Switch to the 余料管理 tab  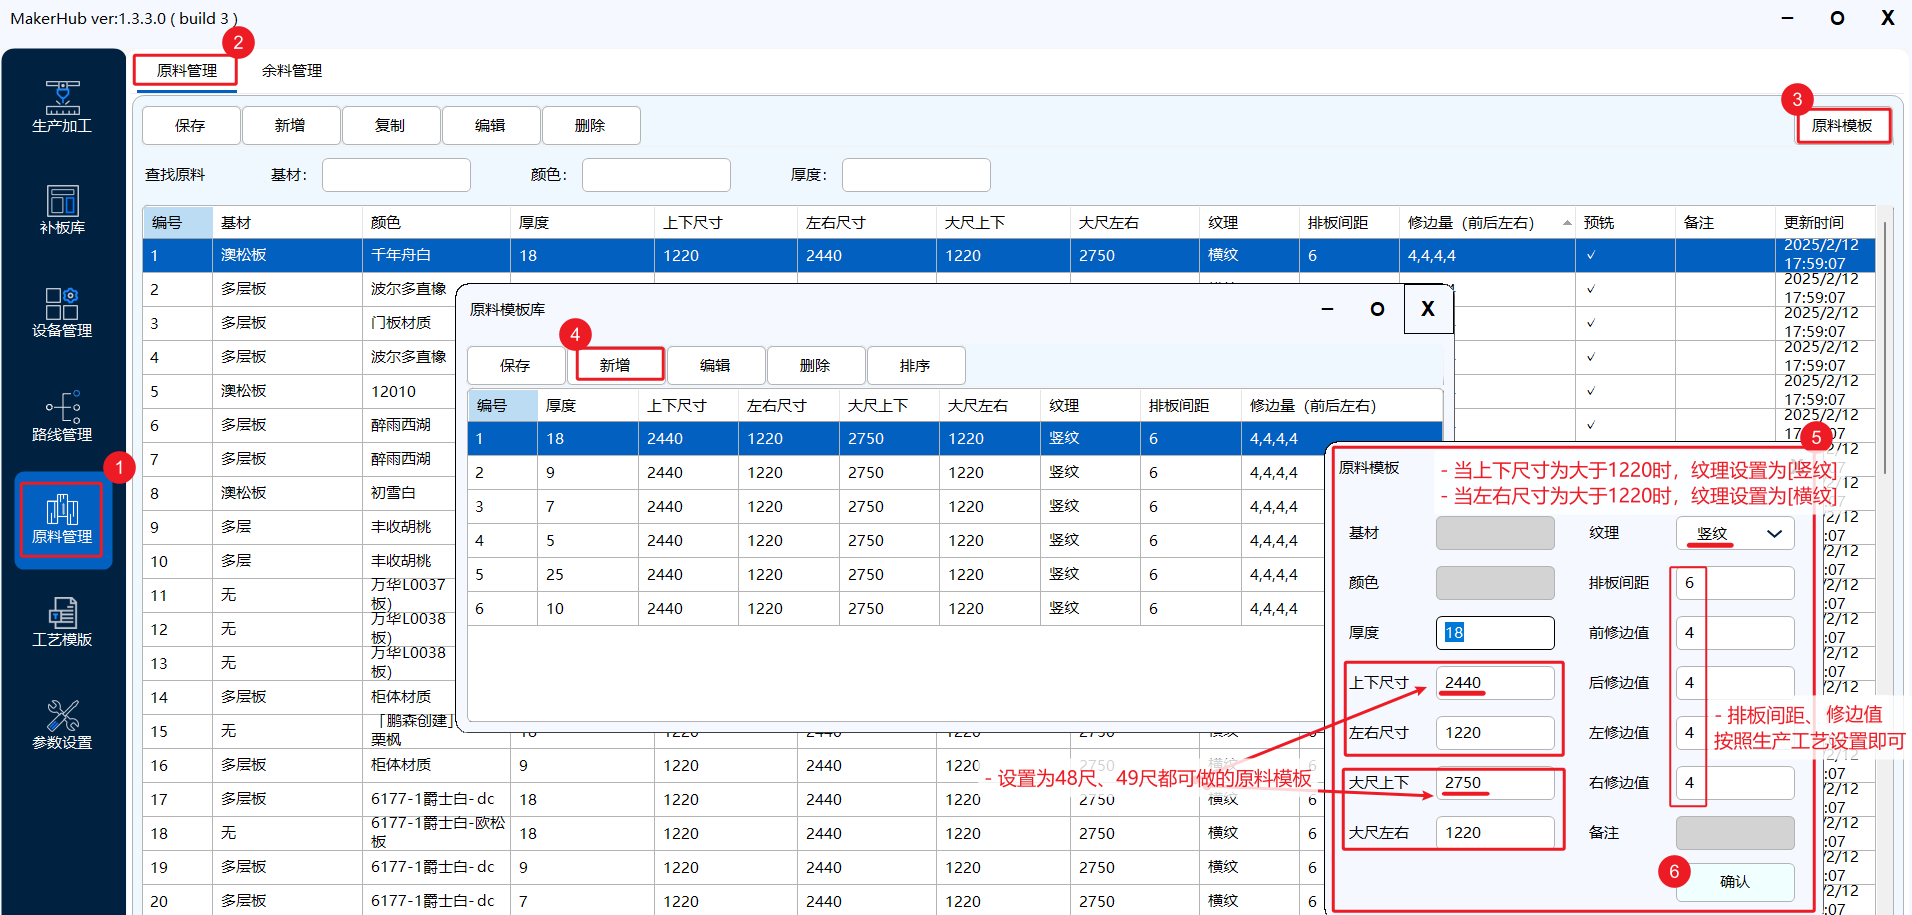tap(292, 70)
